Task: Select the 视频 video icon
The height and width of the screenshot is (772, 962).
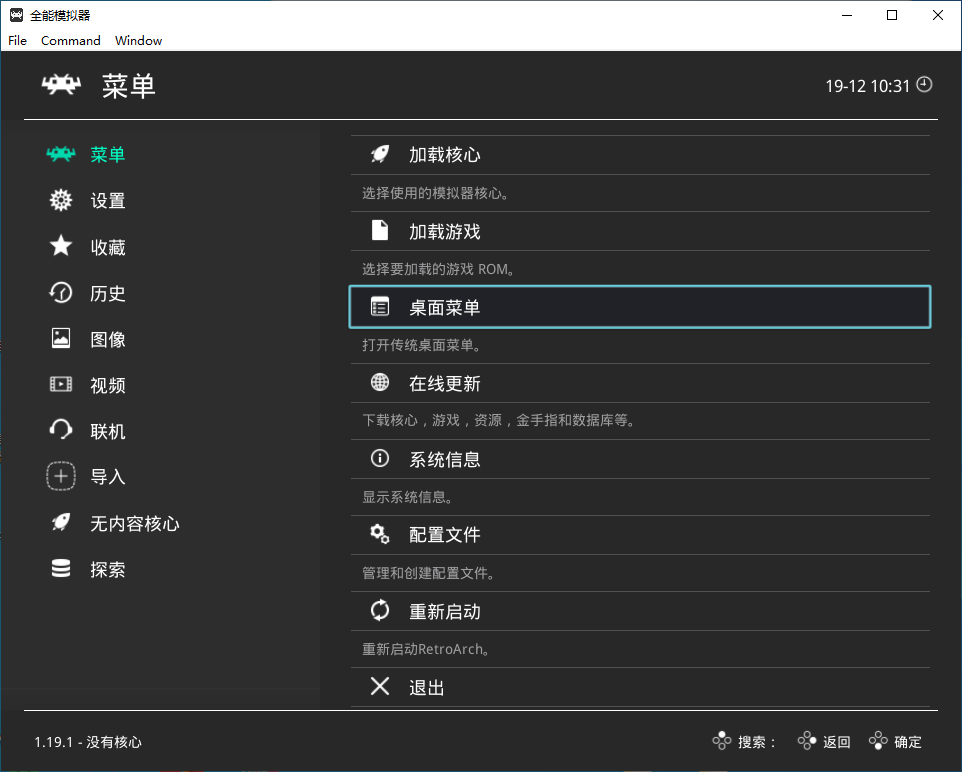Action: [60, 385]
